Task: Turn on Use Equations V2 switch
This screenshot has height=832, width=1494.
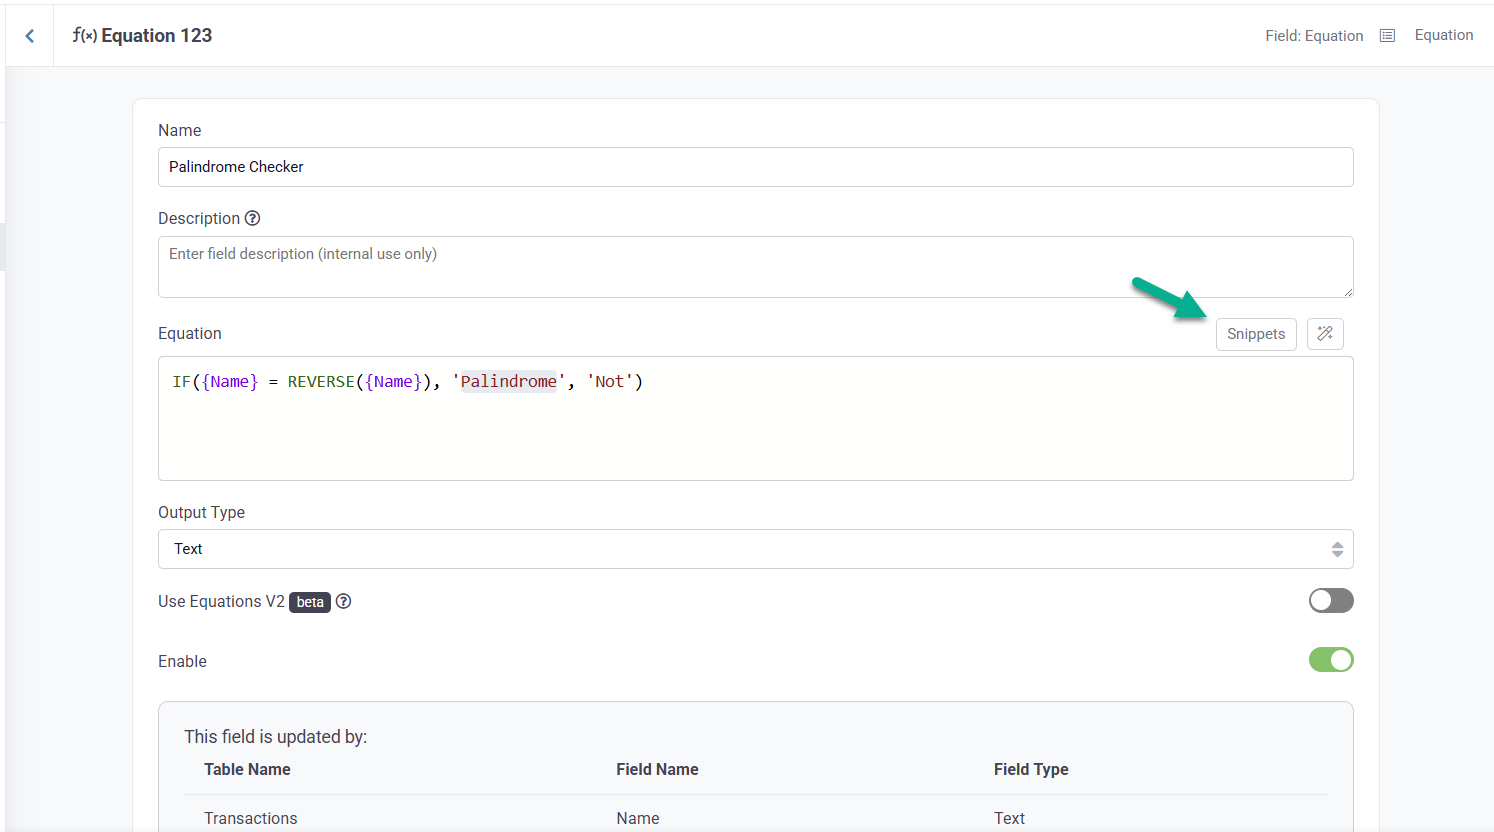Action: (x=1330, y=600)
